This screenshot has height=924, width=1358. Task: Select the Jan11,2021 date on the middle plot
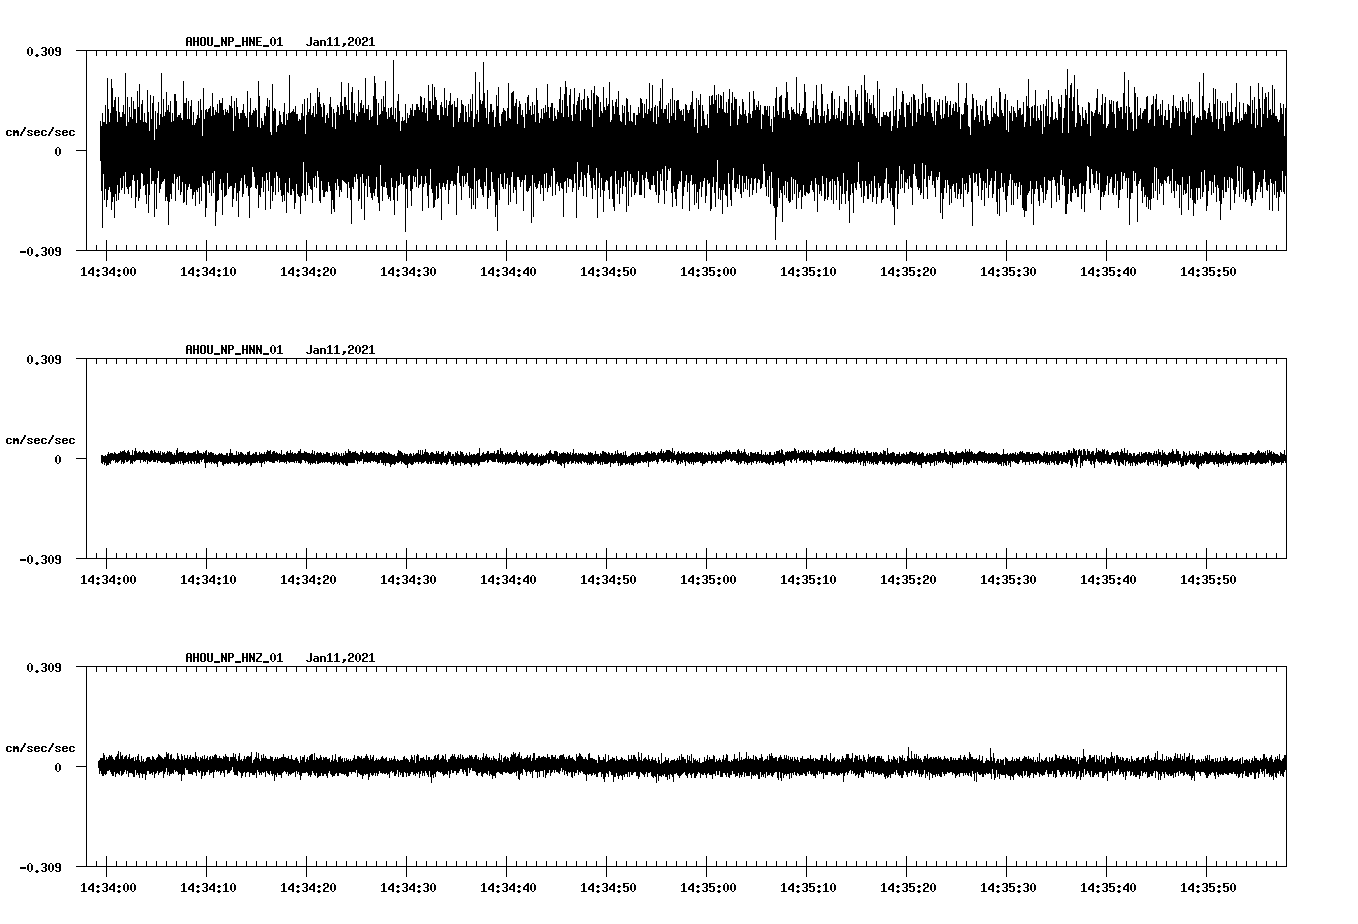coord(341,349)
